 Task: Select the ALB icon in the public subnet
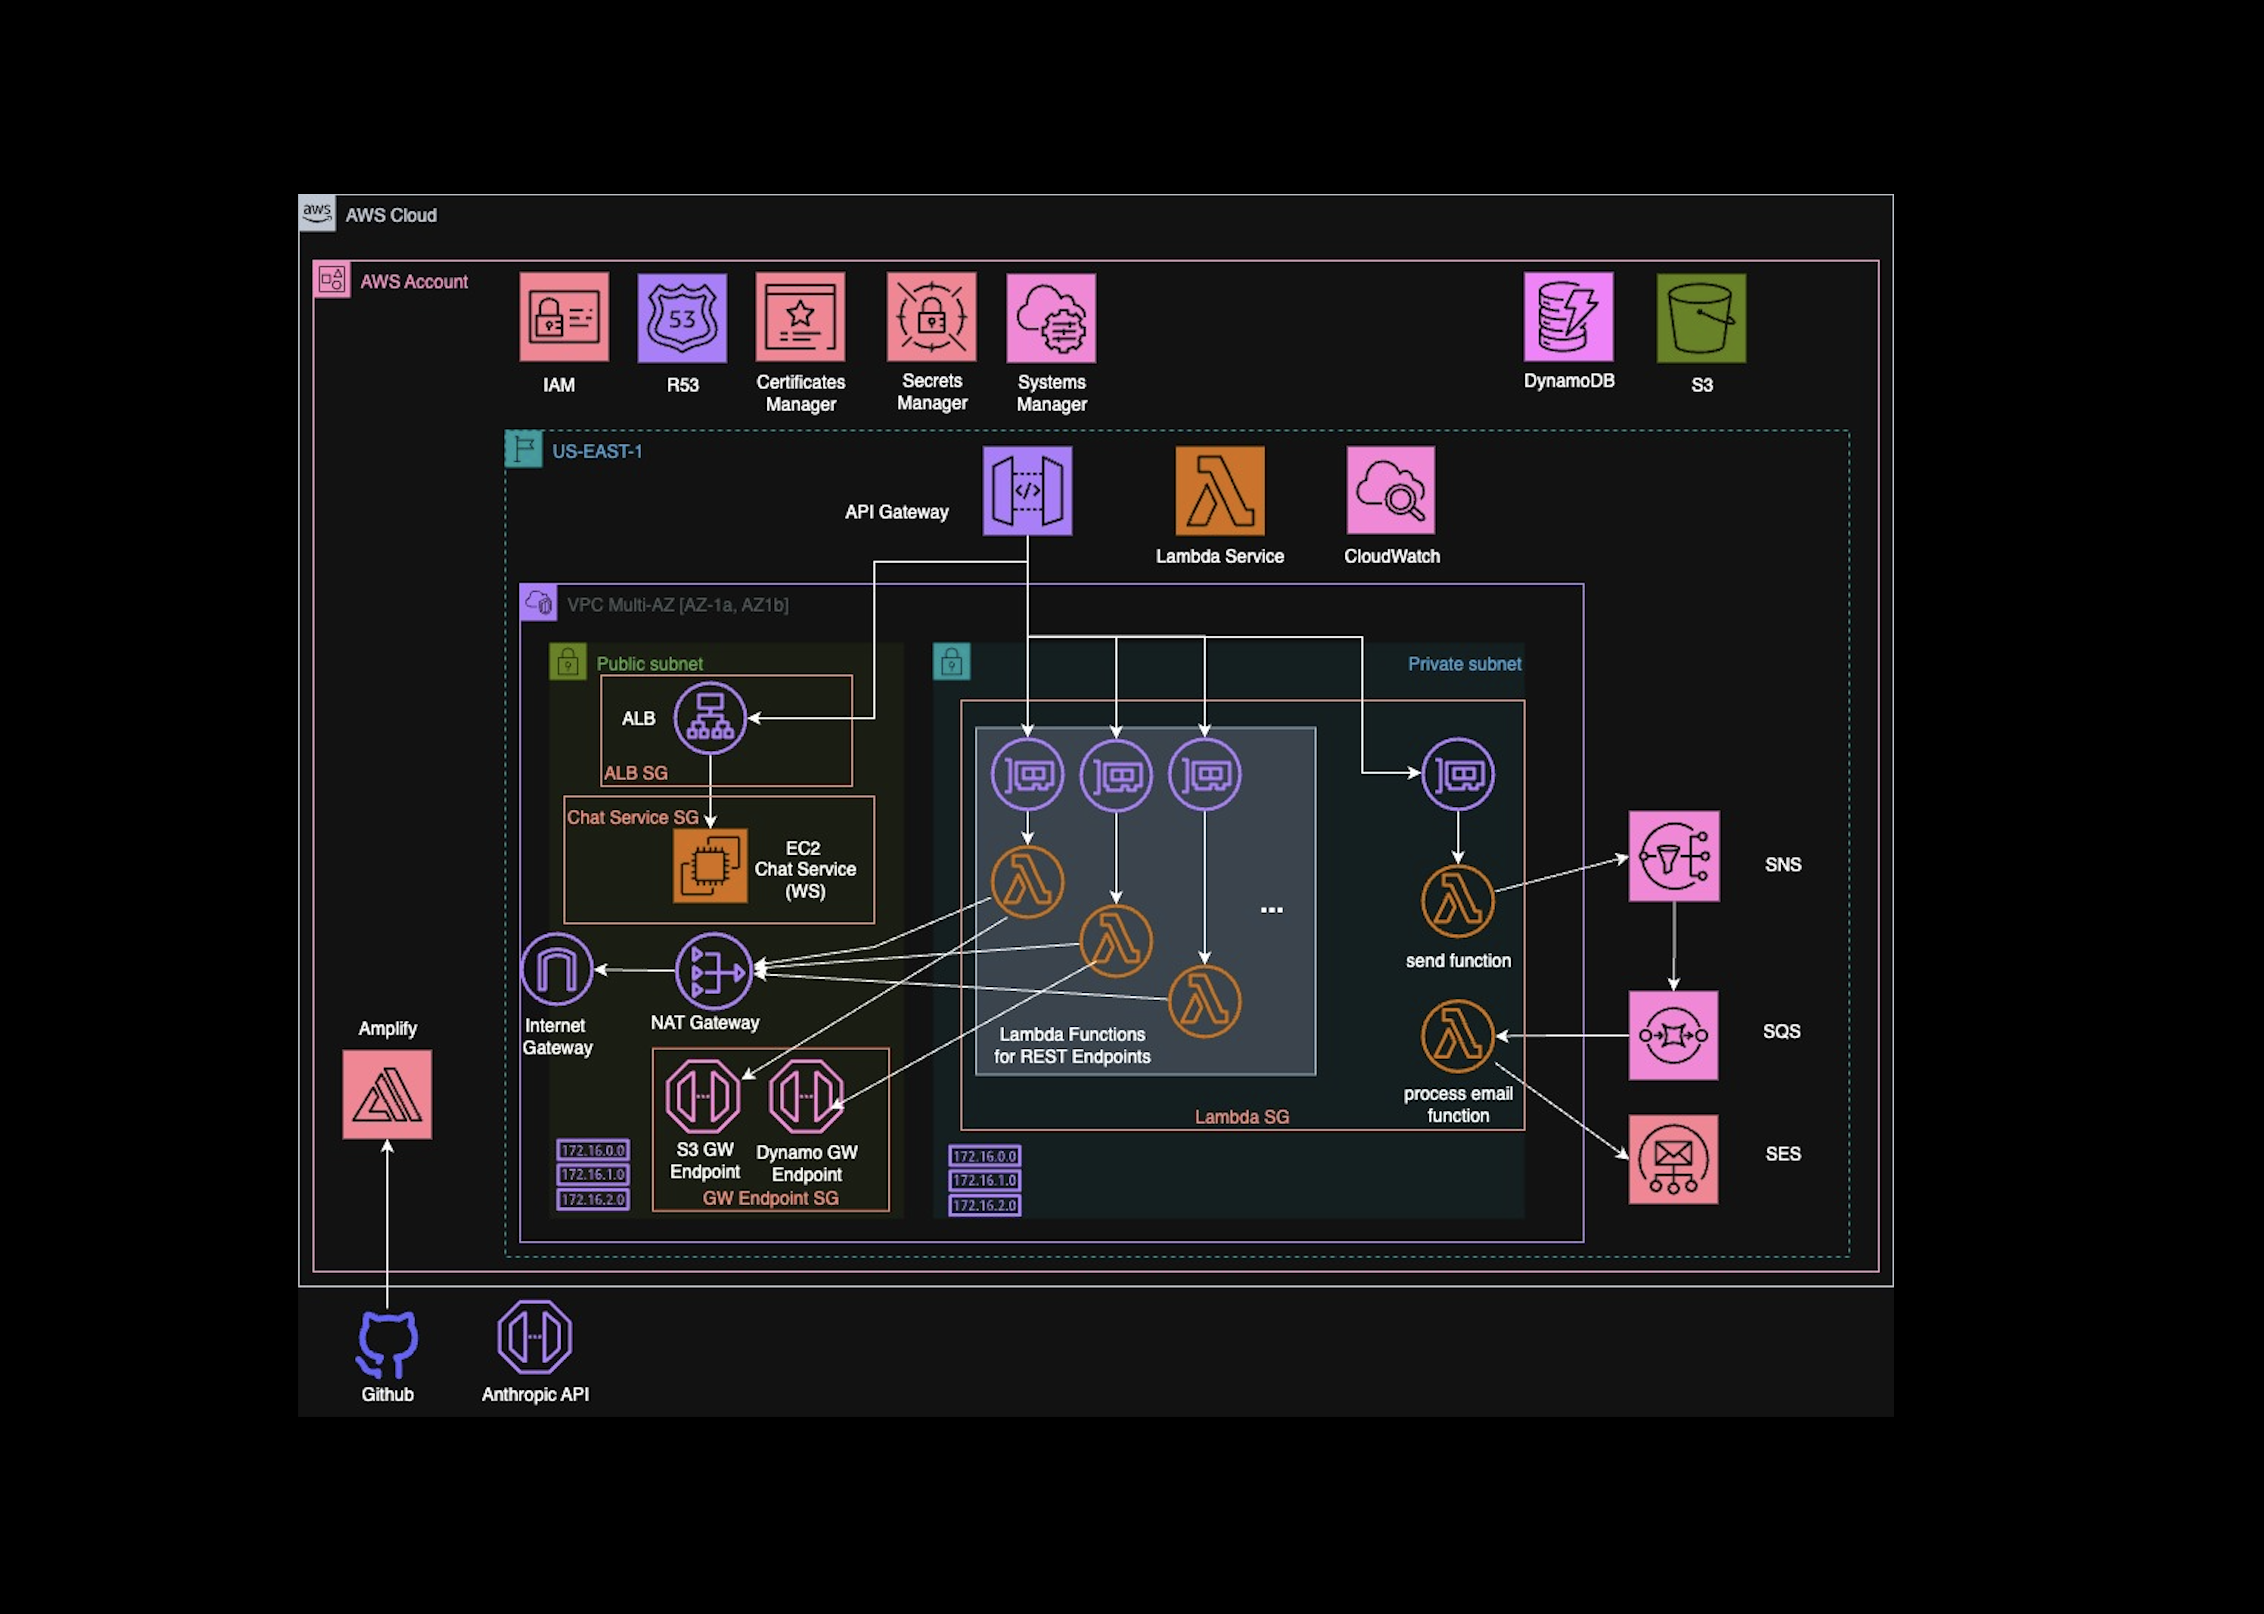click(x=712, y=718)
